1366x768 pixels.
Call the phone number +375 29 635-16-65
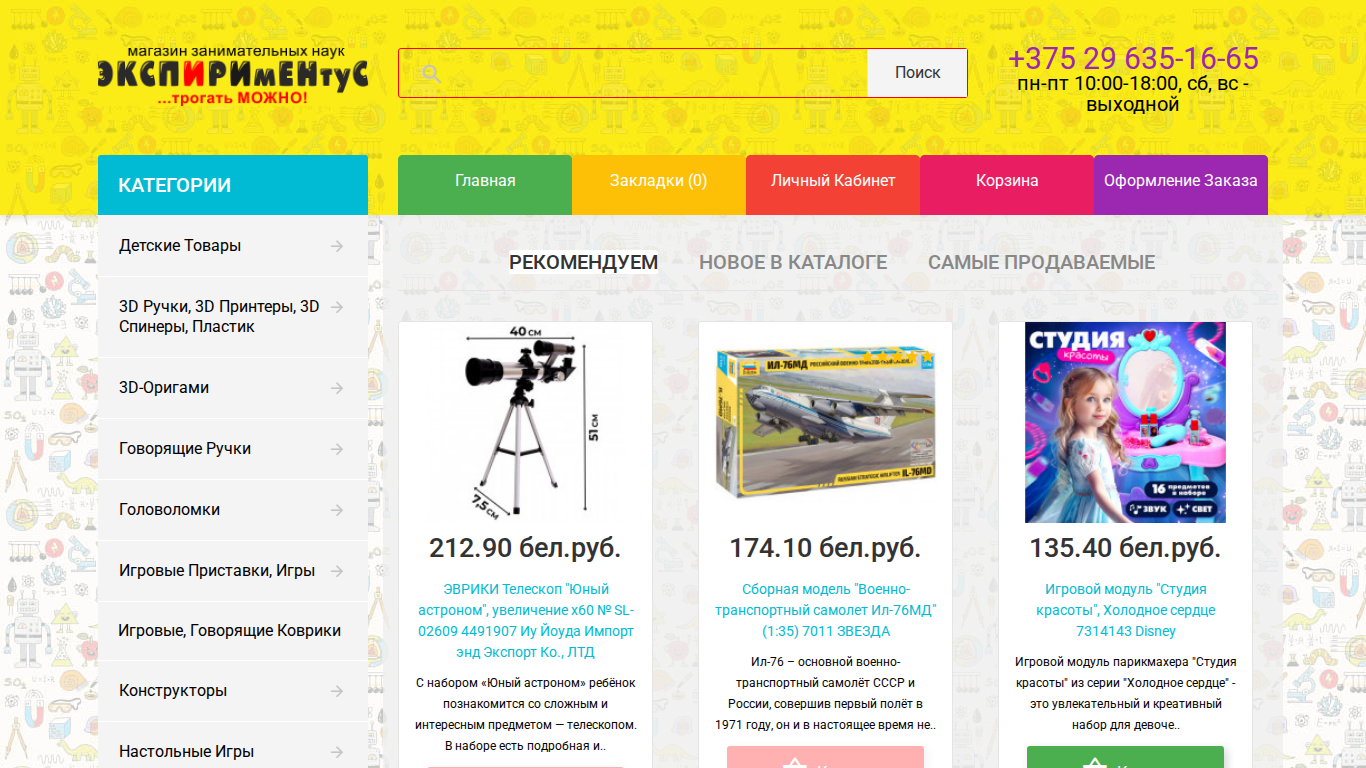point(1133,58)
